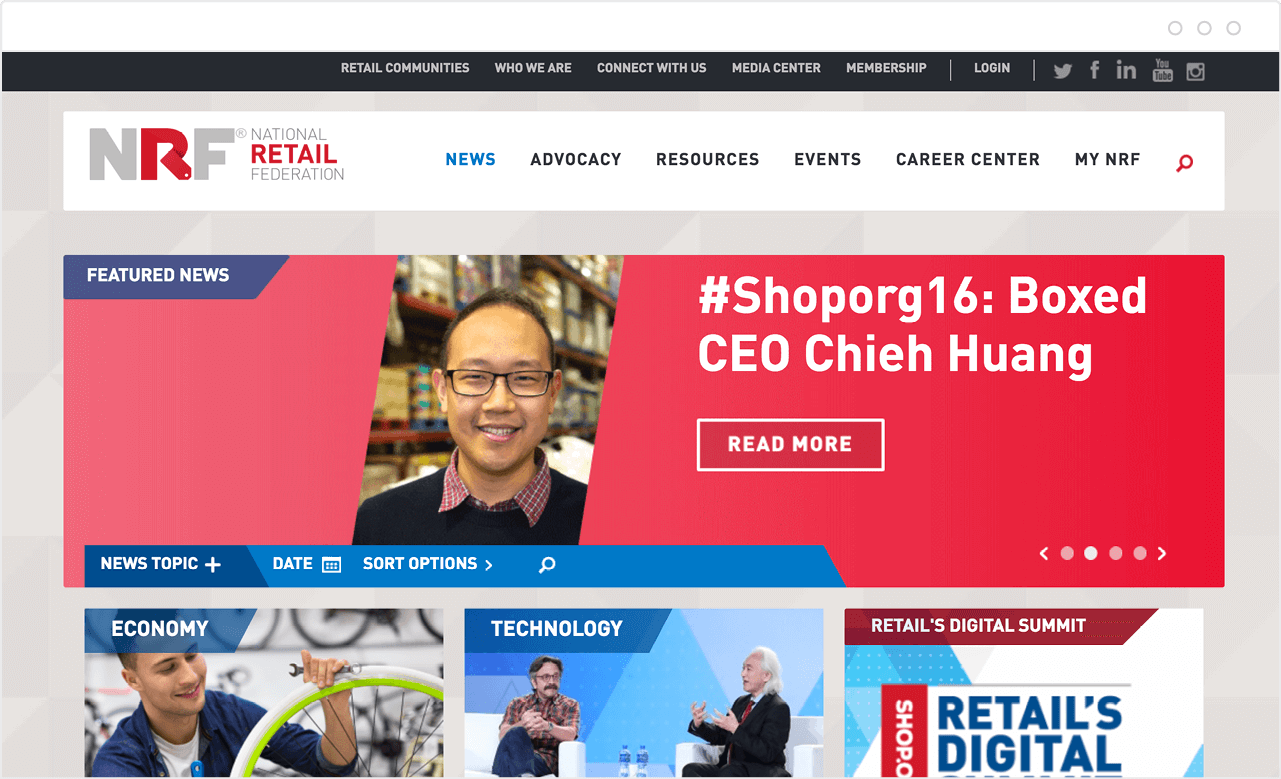Open the Facebook icon in top bar
The image size is (1281, 779).
(1095, 69)
